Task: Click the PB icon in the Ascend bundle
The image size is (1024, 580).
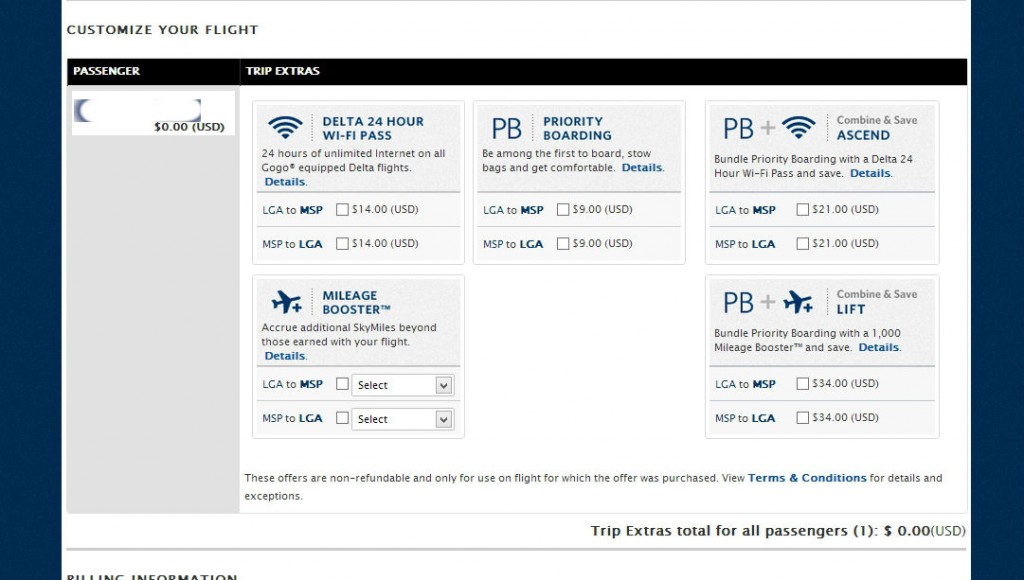Action: (739, 129)
